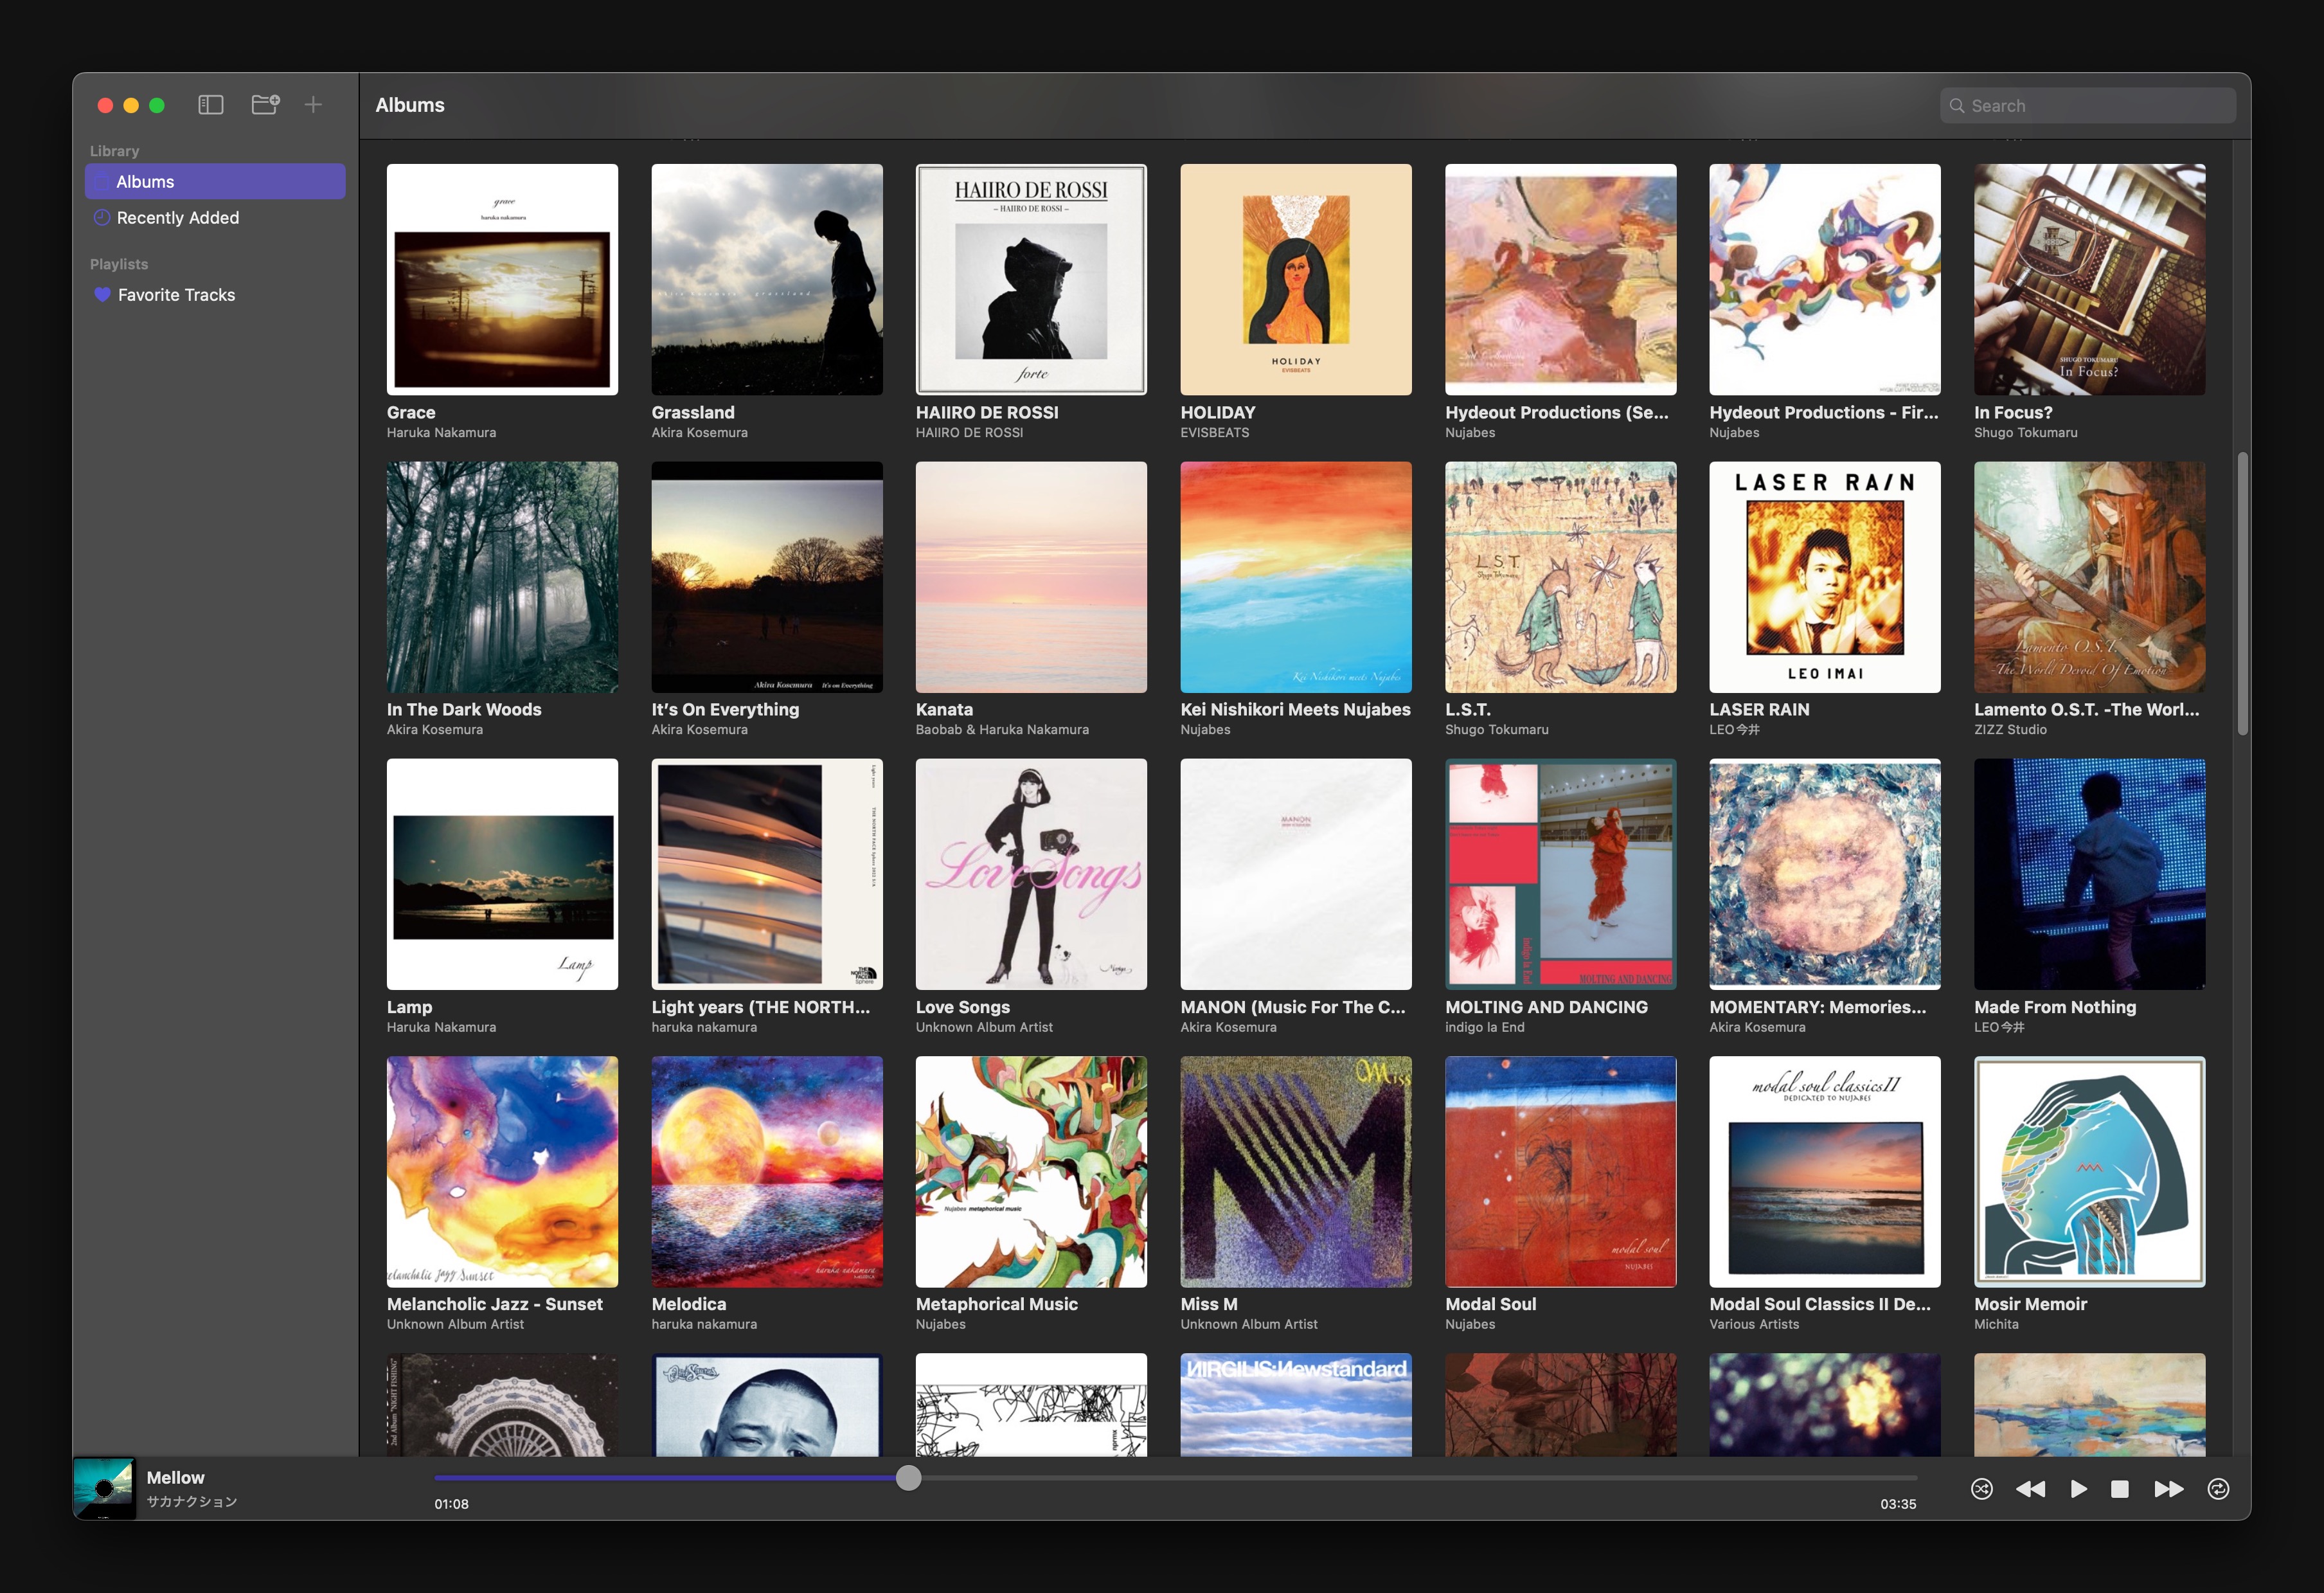Open the MANON album cover
This screenshot has width=2324, height=1593.
pyautogui.click(x=1296, y=874)
